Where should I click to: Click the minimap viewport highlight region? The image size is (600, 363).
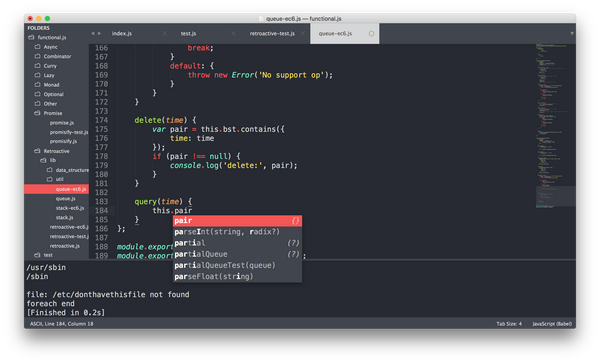click(x=555, y=196)
